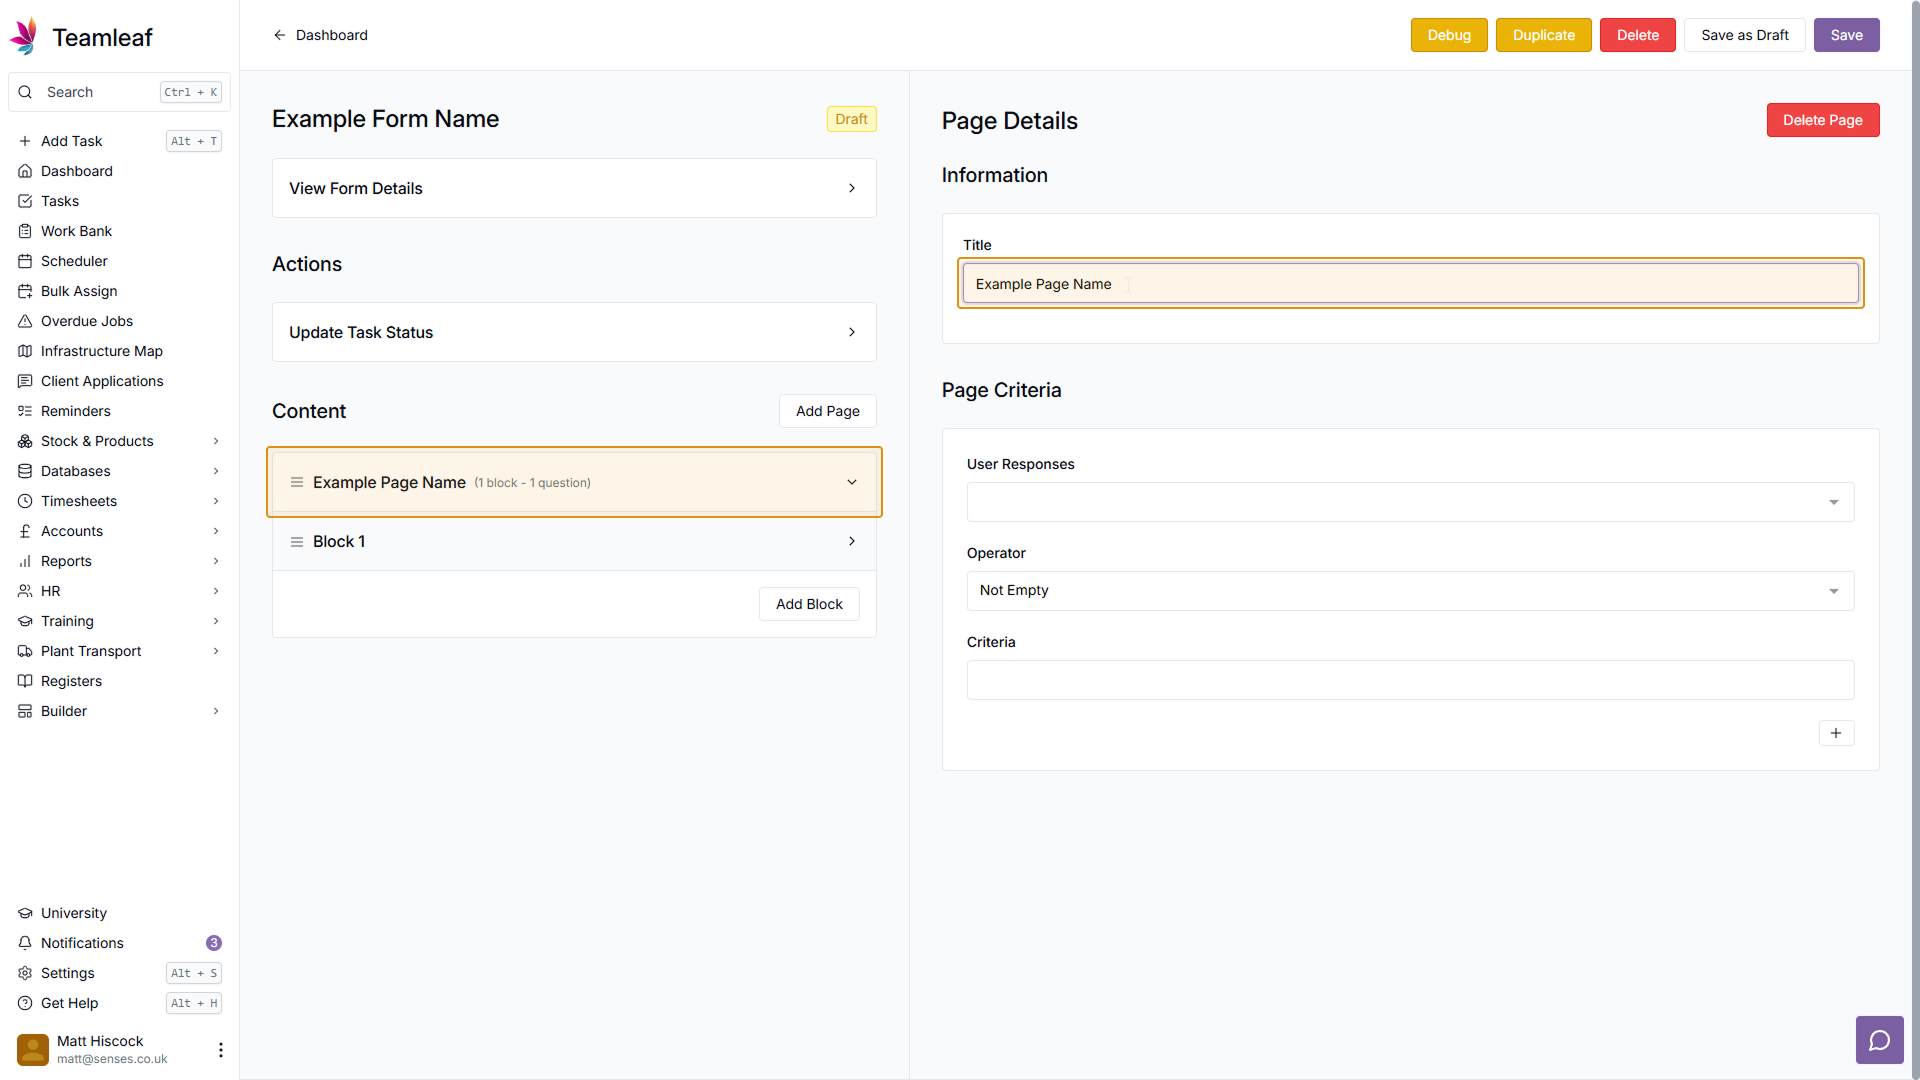1920x1080 pixels.
Task: Click the Add Block button
Action: tap(809, 604)
